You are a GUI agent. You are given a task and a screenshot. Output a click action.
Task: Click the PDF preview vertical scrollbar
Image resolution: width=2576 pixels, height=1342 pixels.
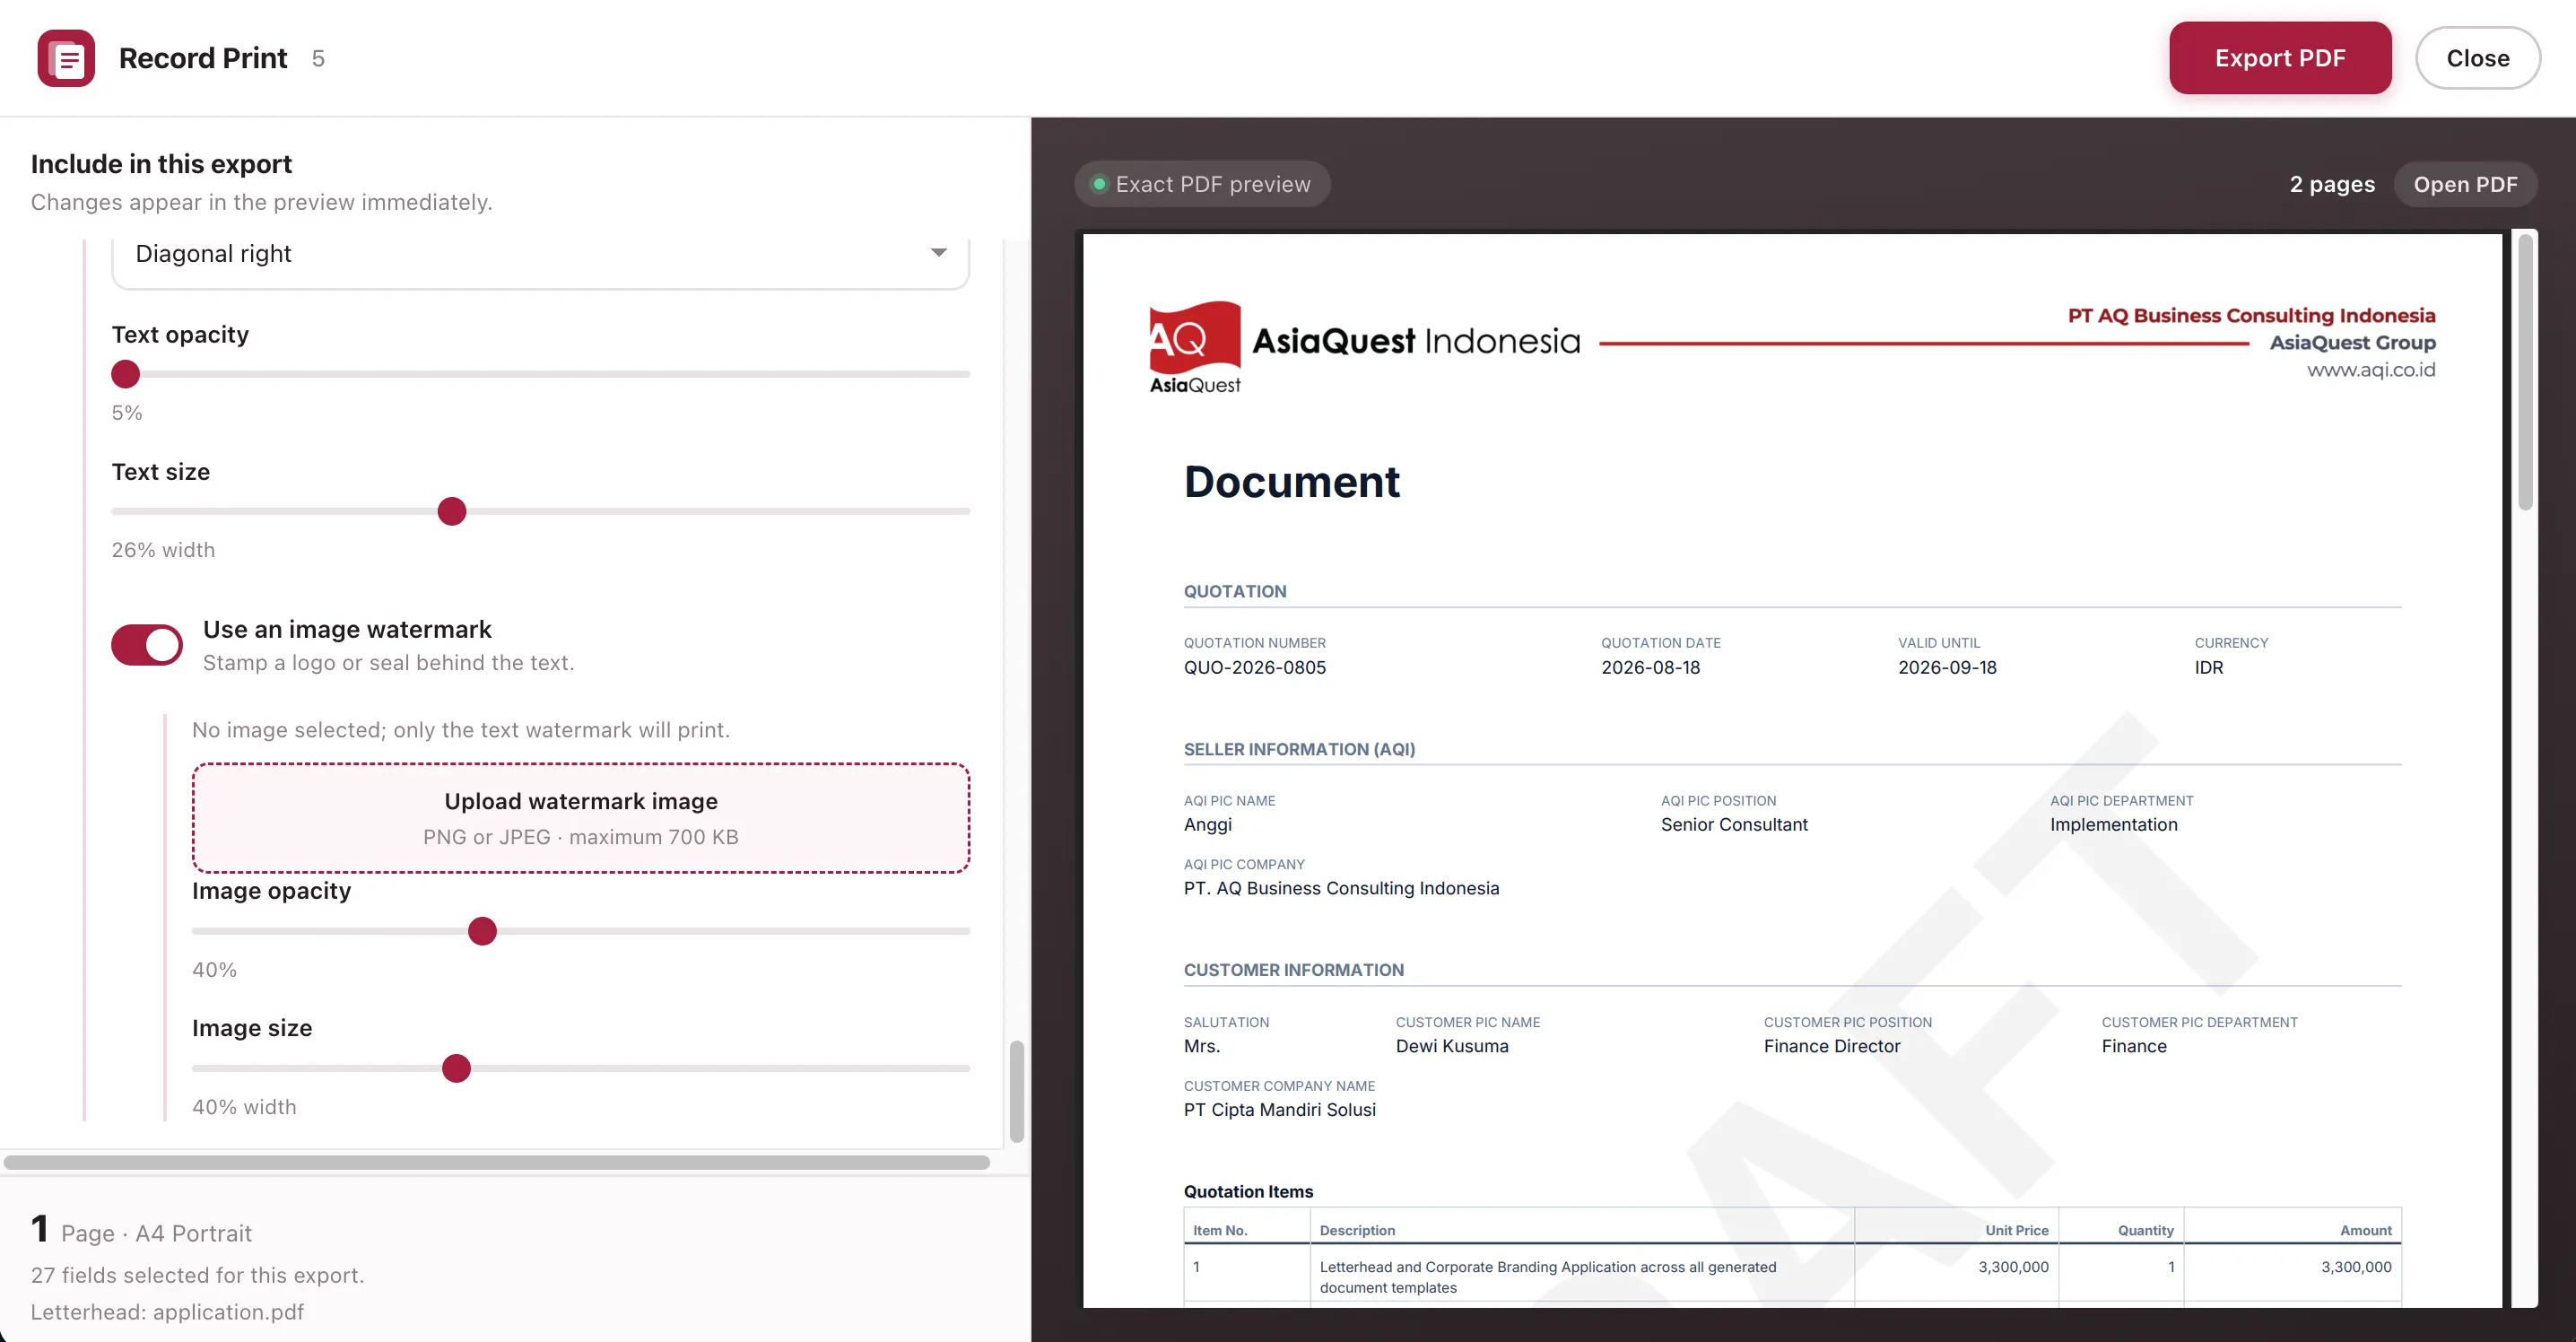pos(2525,372)
